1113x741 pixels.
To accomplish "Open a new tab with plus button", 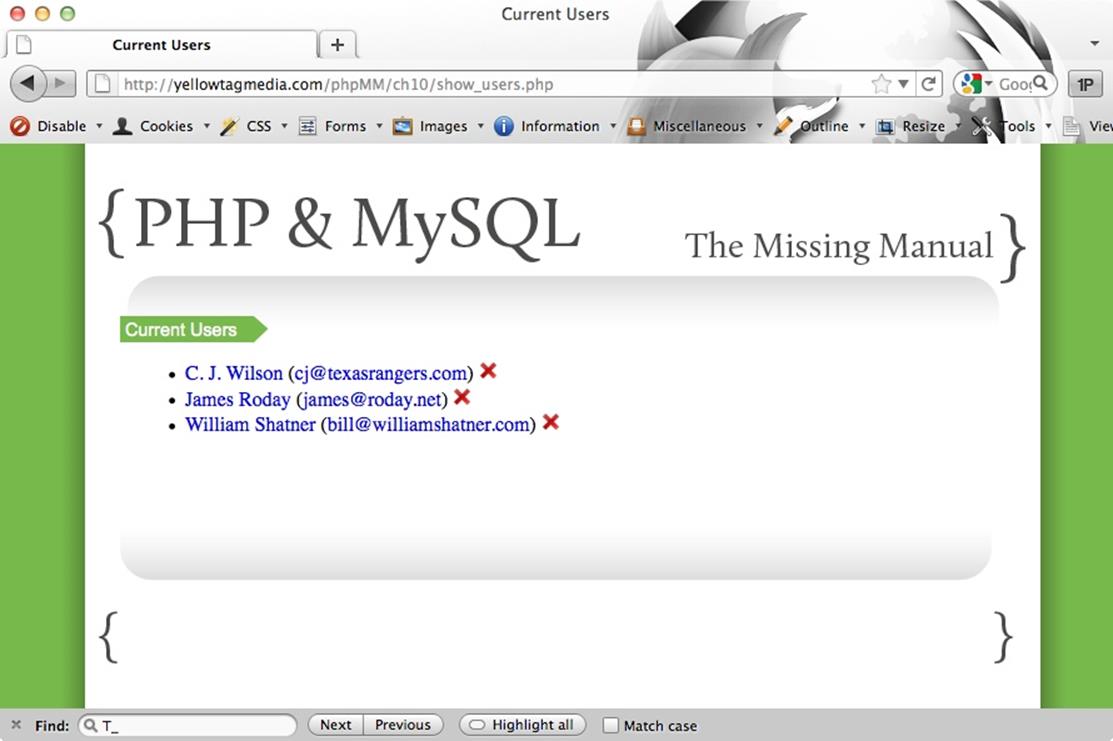I will pos(338,45).
